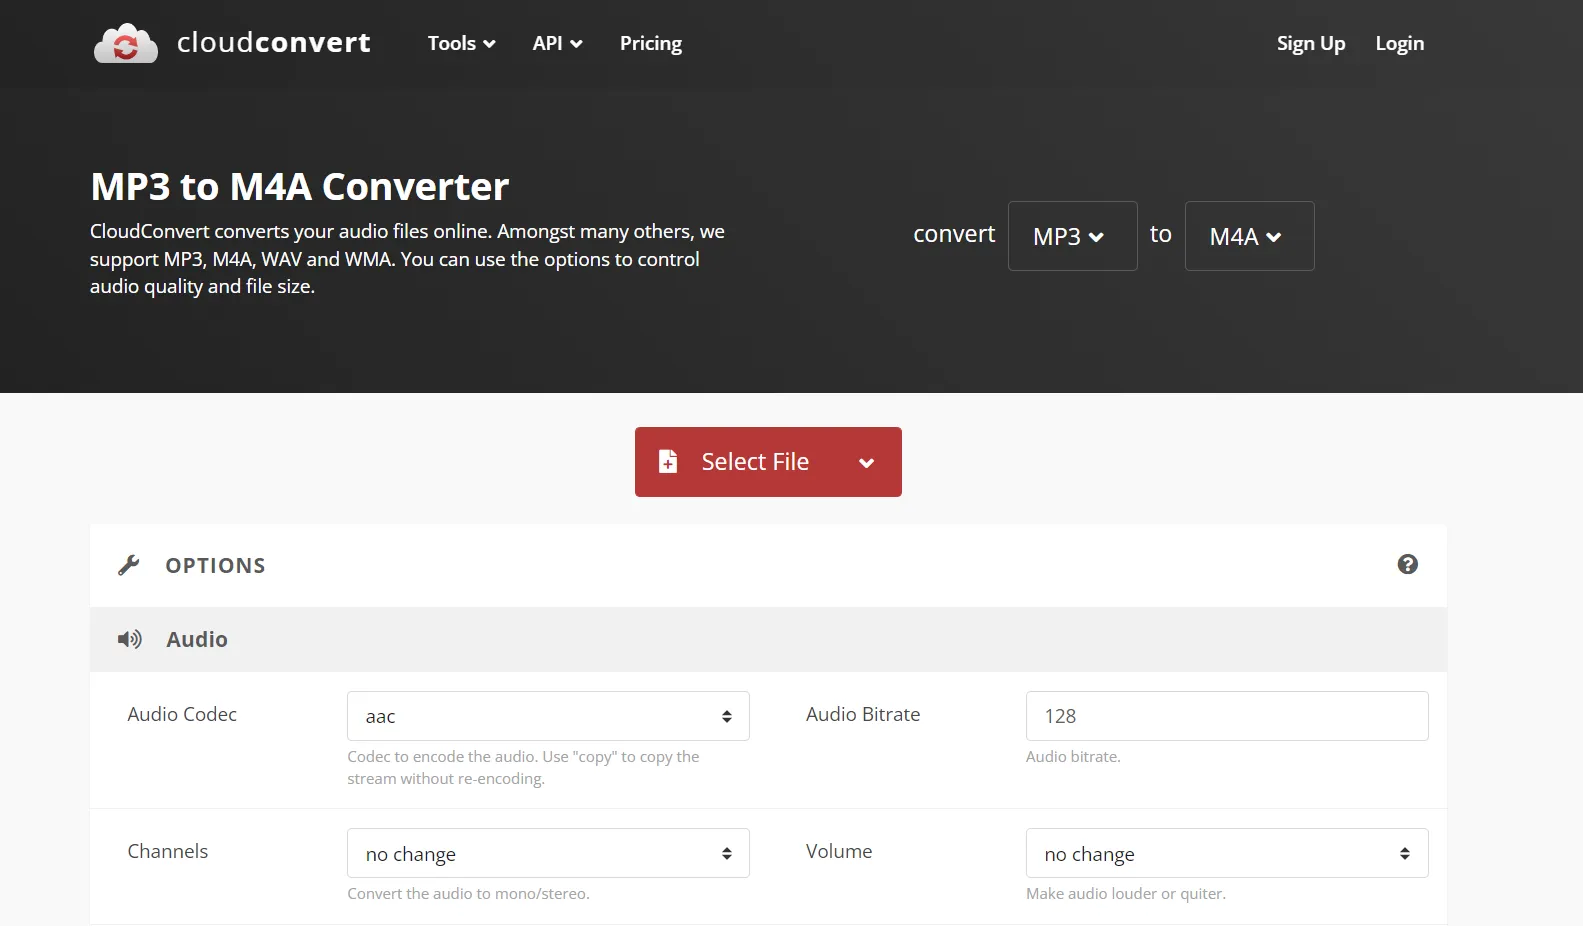Change the M4A target format dropdown
This screenshot has height=926, width=1583.
(x=1249, y=237)
